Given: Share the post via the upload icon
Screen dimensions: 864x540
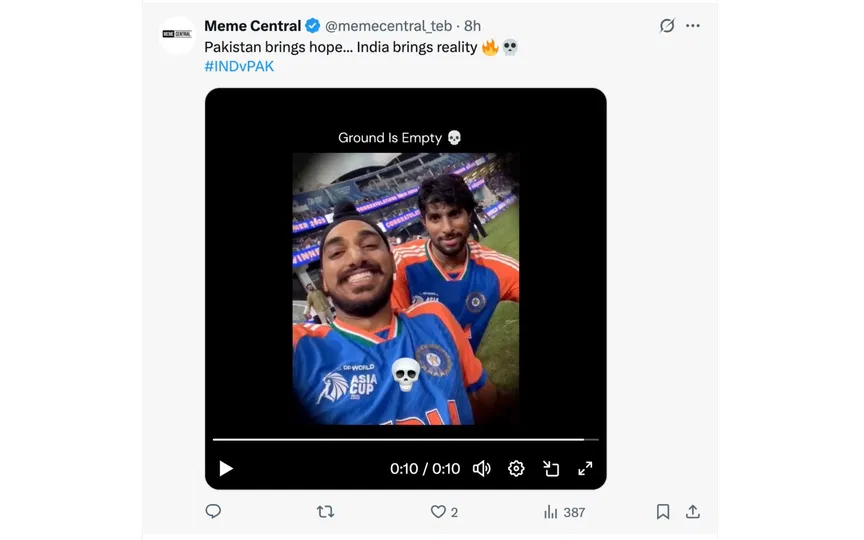Looking at the screenshot, I should point(692,511).
